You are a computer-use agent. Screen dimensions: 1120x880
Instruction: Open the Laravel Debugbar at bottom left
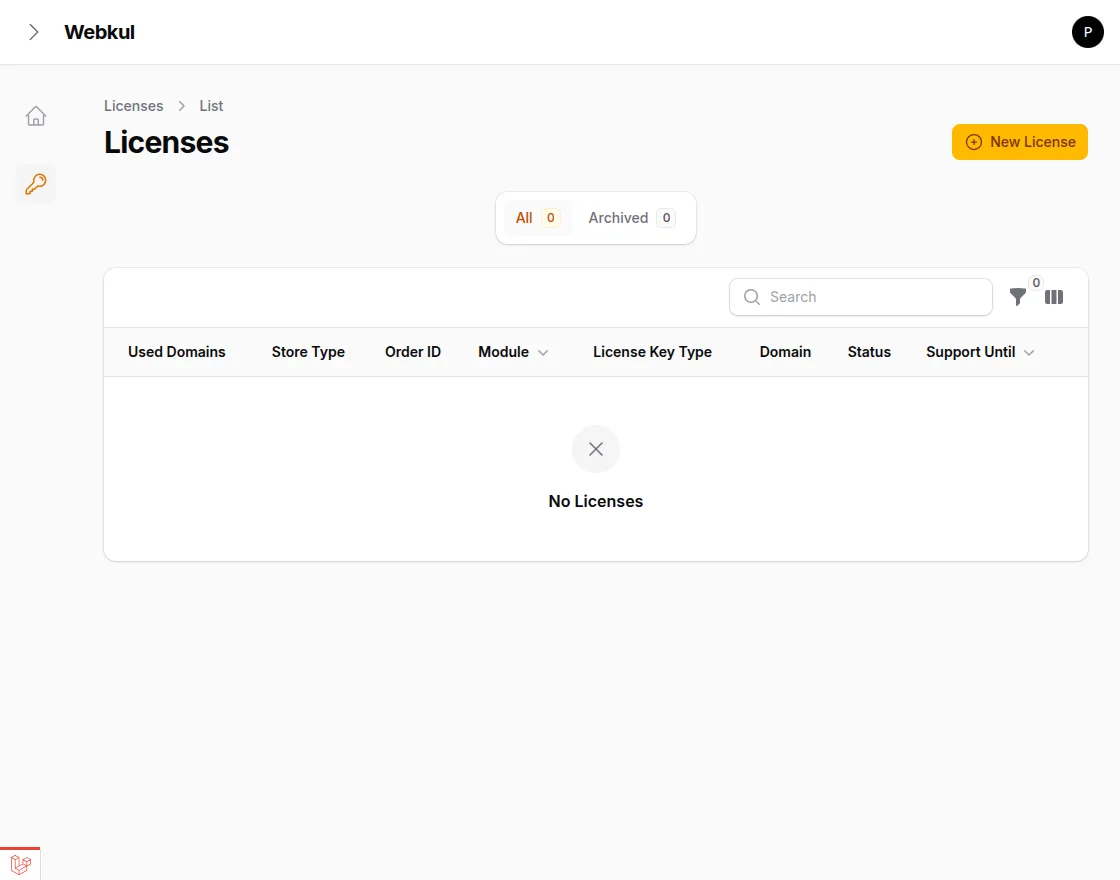[20, 864]
